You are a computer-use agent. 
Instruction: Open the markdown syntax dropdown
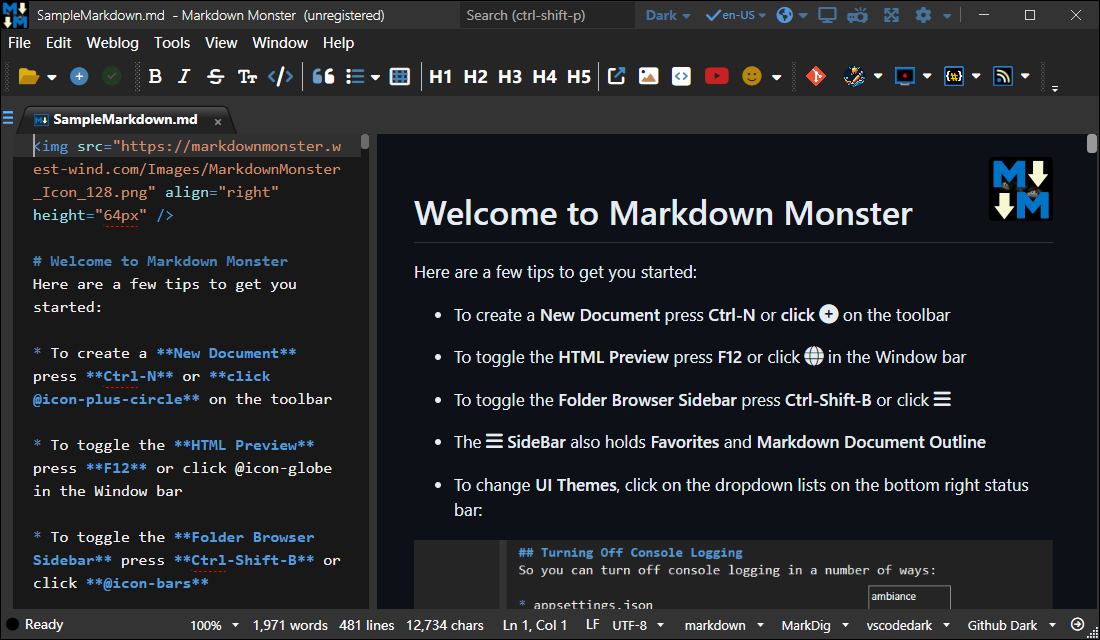click(x=724, y=625)
